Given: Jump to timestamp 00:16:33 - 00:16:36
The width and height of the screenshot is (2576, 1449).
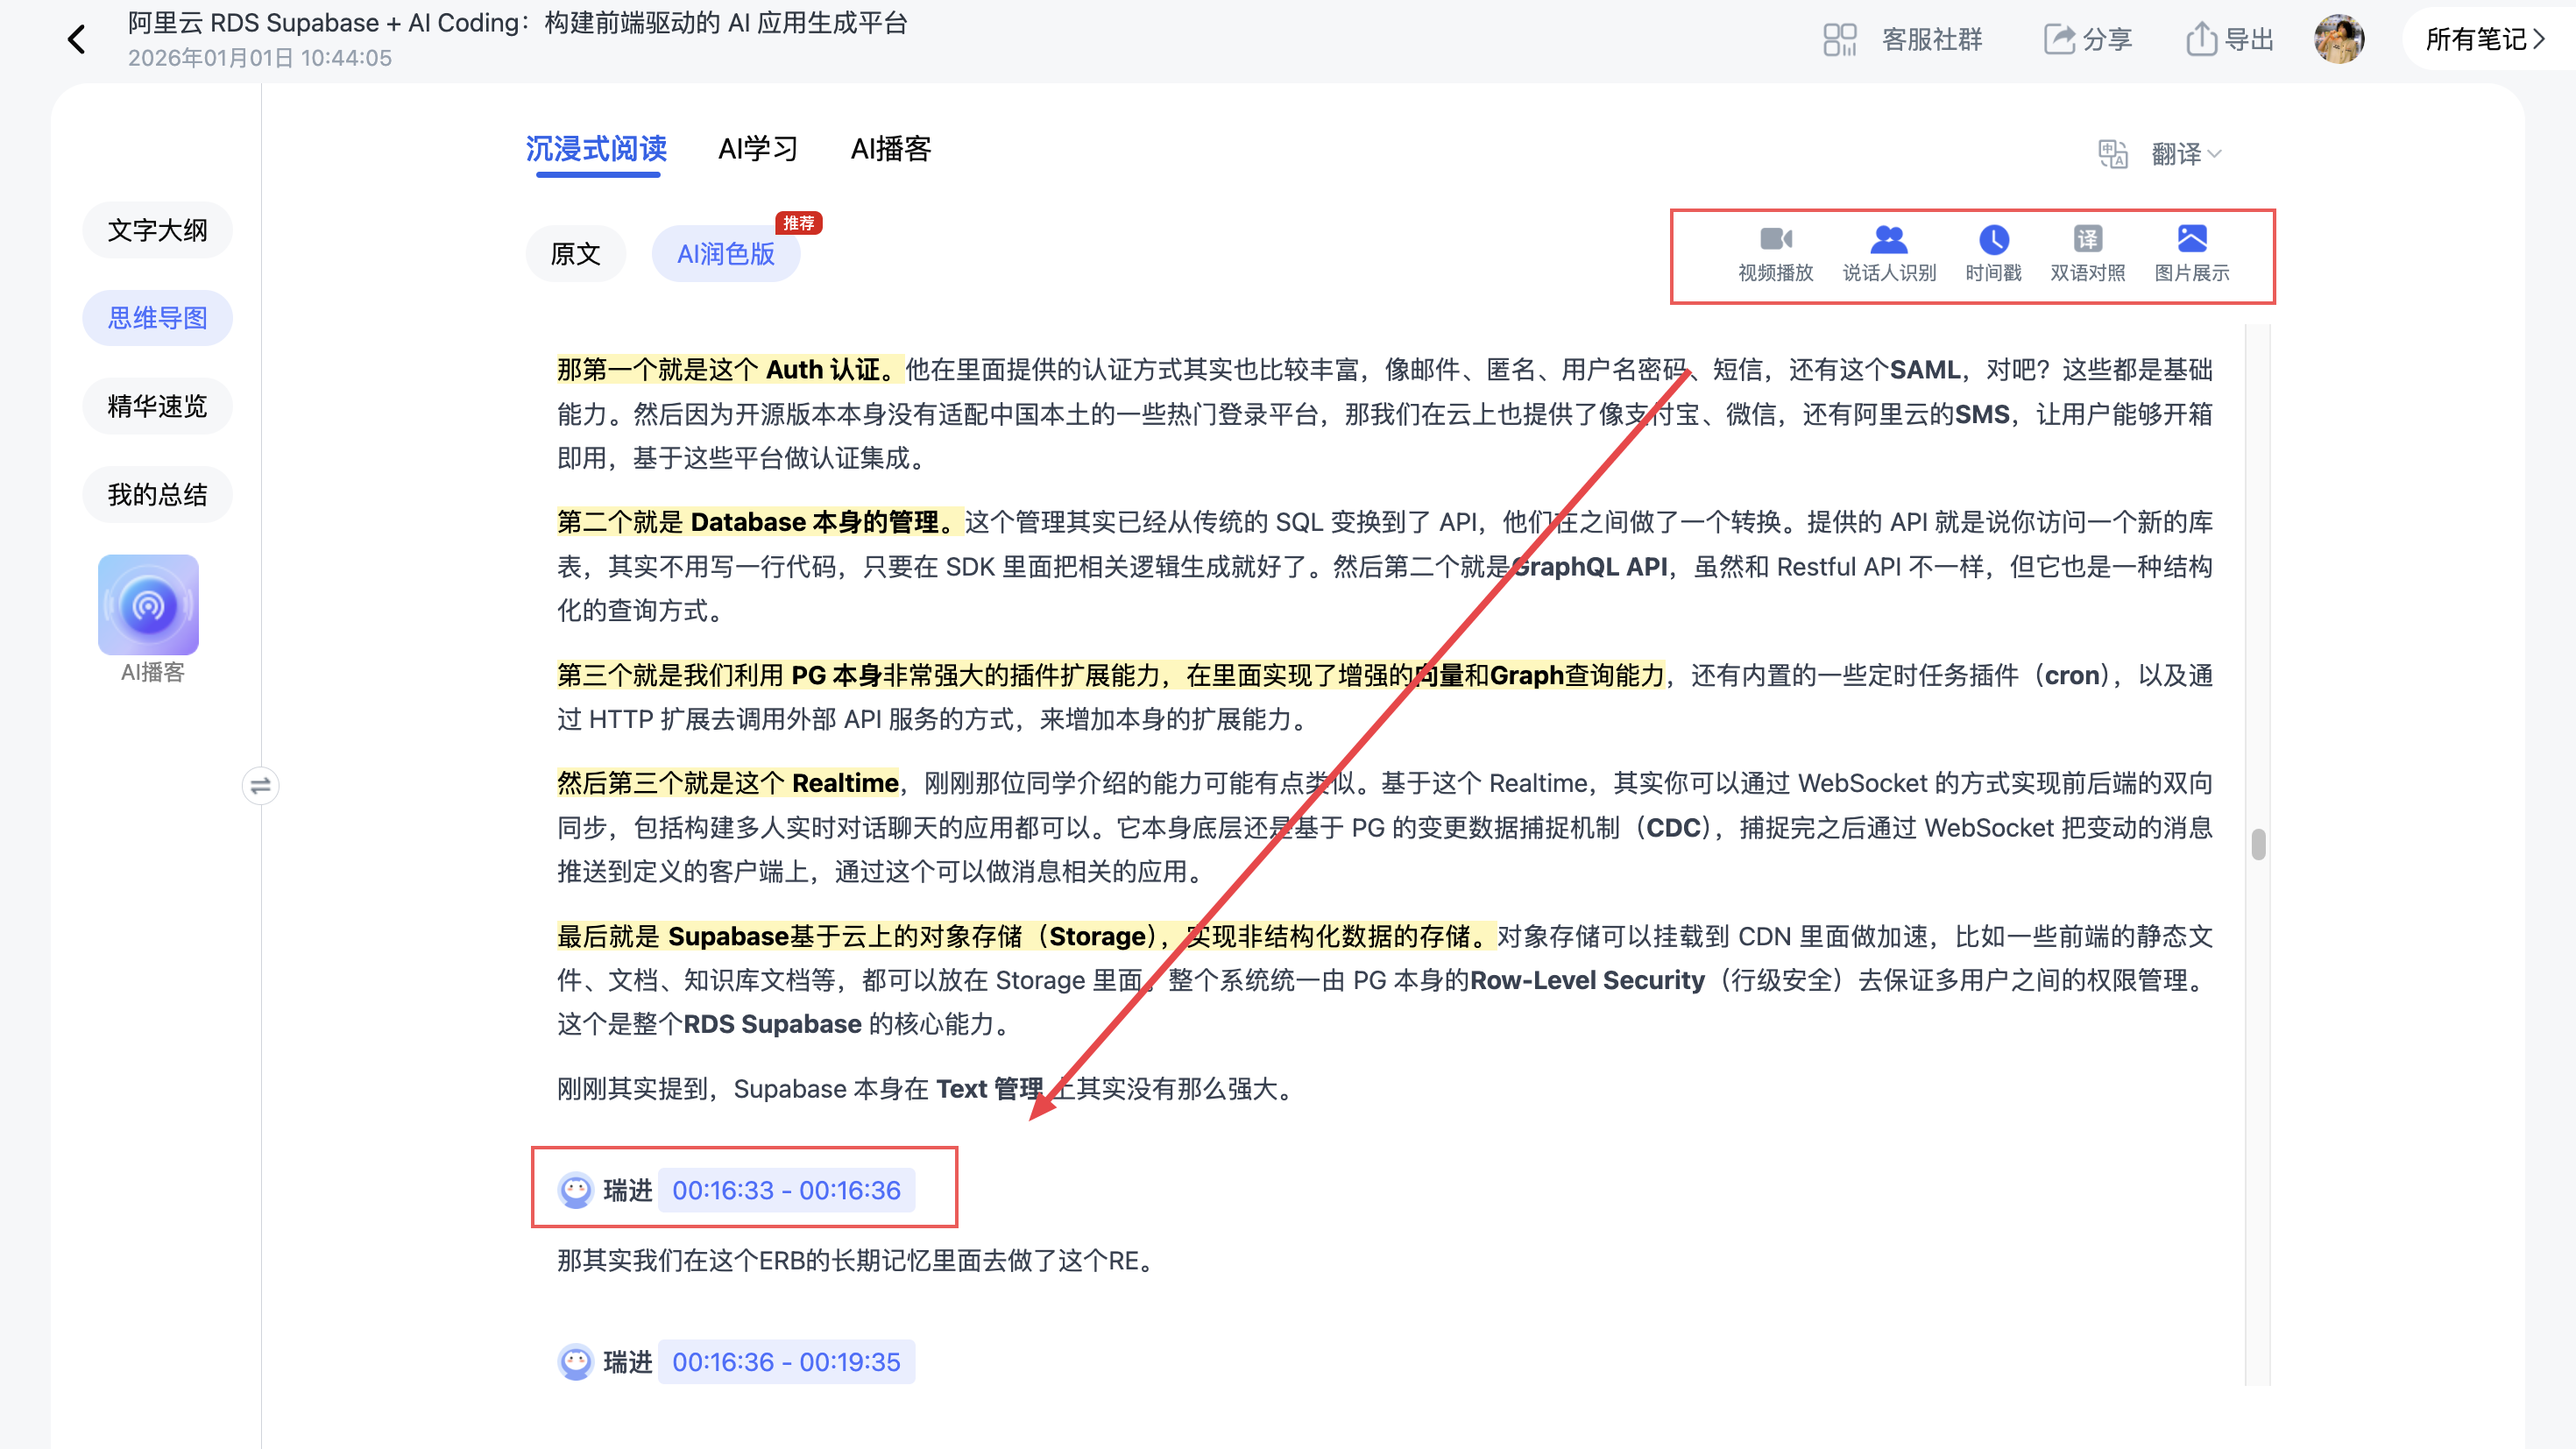Looking at the screenshot, I should [x=786, y=1190].
